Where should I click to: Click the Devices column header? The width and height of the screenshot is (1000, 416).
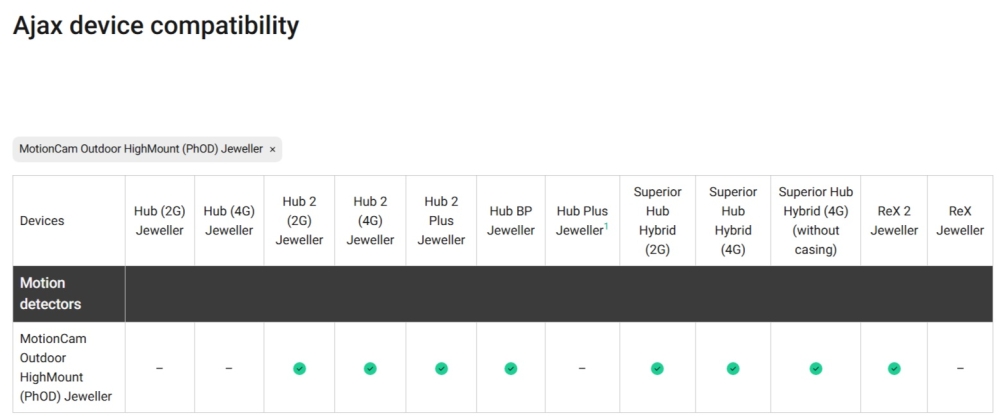[42, 221]
